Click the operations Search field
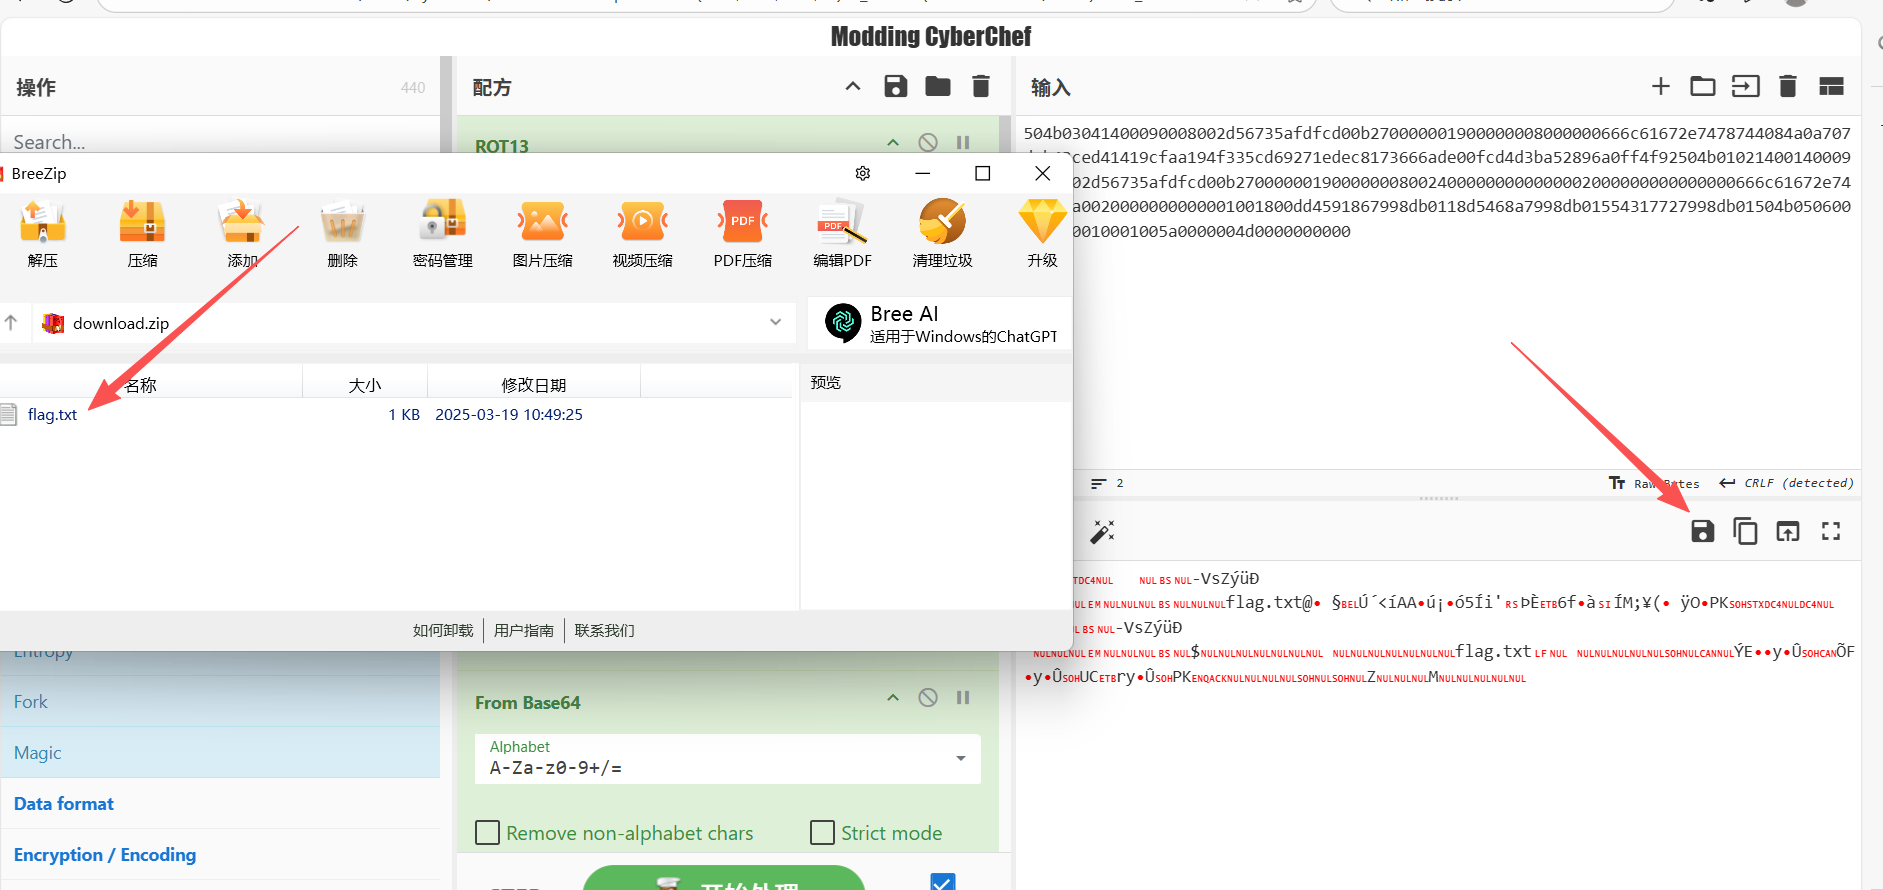Image resolution: width=1883 pixels, height=890 pixels. point(220,141)
